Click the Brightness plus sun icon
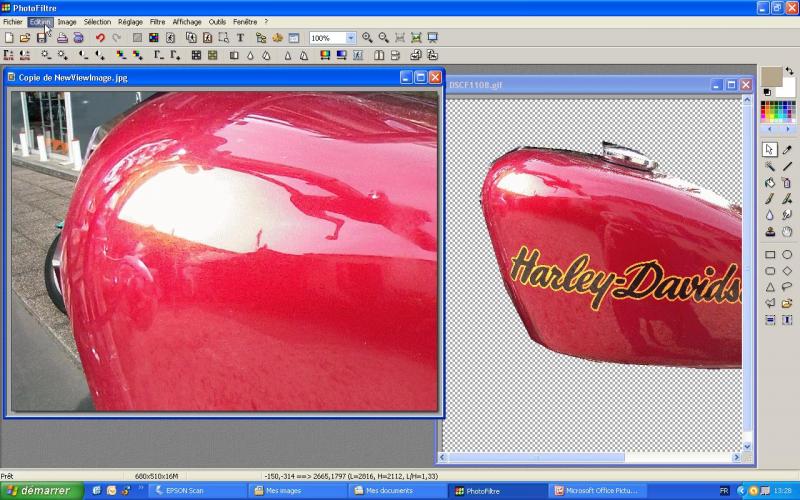 point(62,55)
